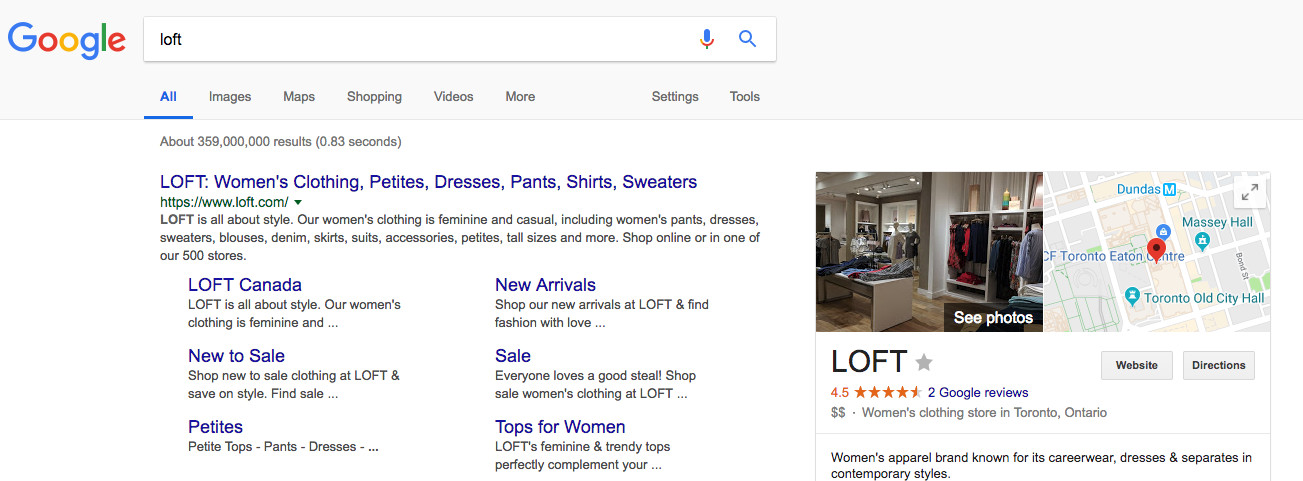Viewport: 1303px width, 481px height.
Task: Click the grey star next to LOFT
Action: (924, 362)
